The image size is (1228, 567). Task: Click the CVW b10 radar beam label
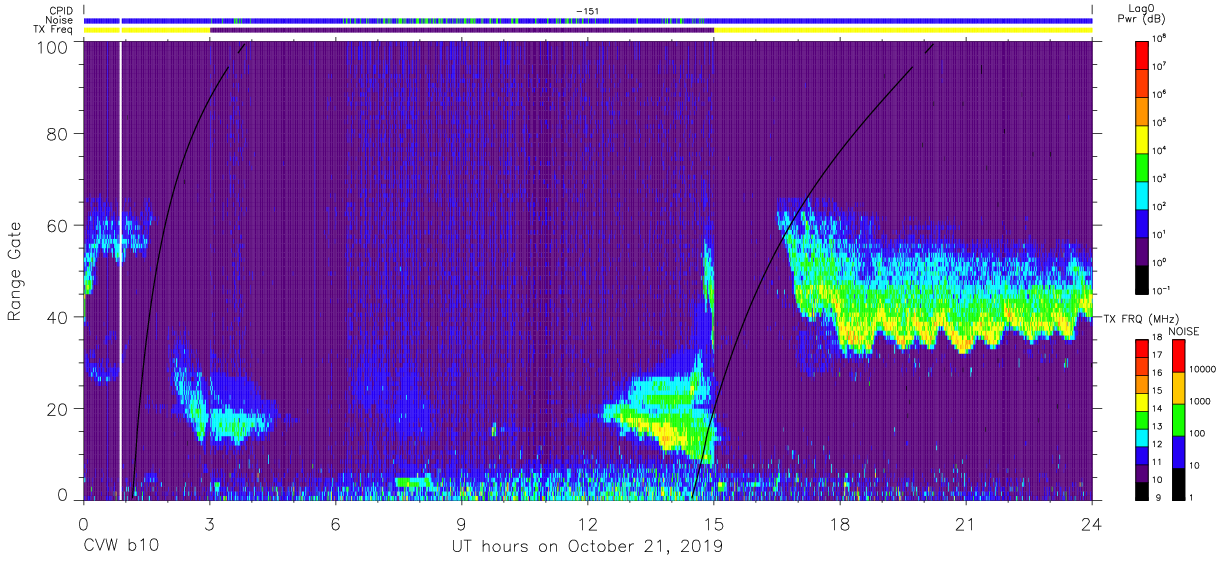coord(120,546)
